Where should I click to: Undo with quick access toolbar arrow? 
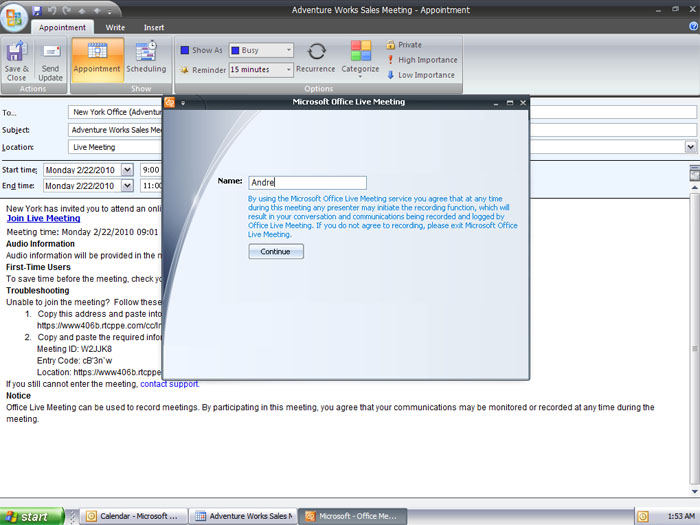(x=52, y=10)
